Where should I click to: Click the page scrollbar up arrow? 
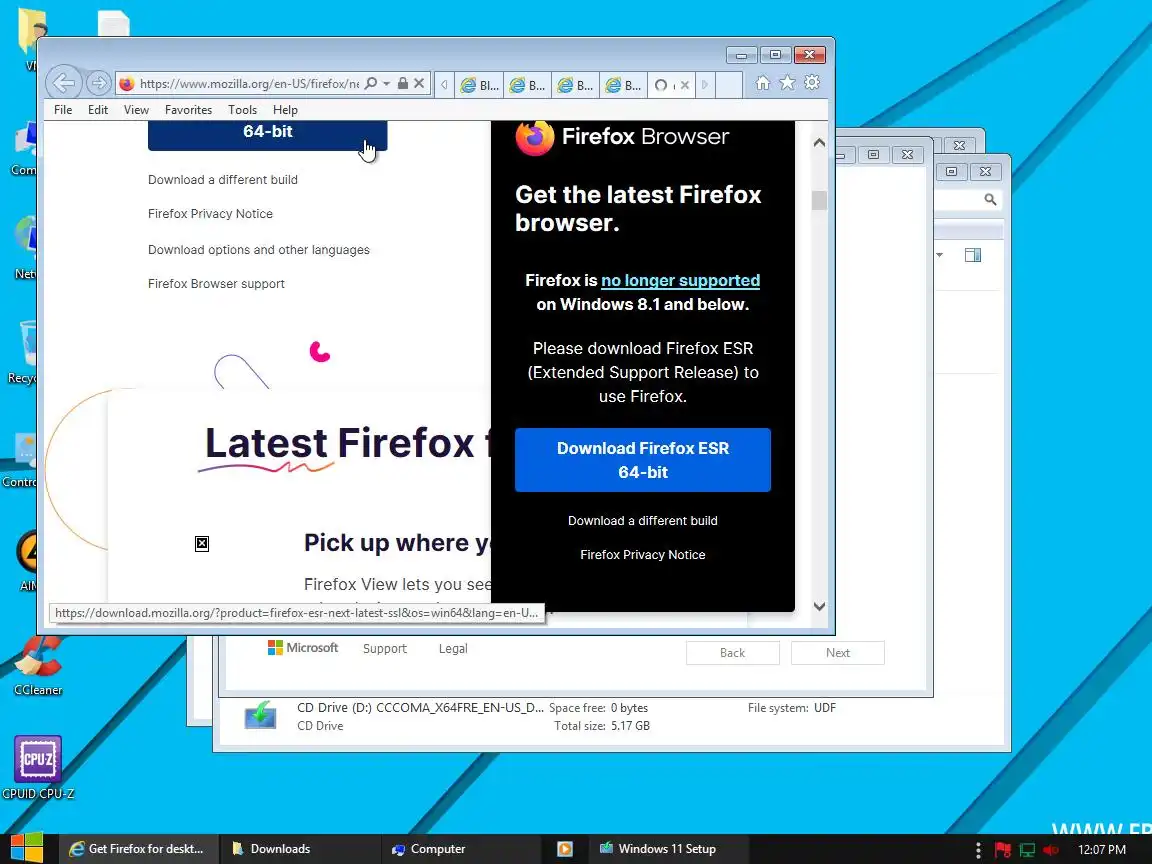pos(819,143)
